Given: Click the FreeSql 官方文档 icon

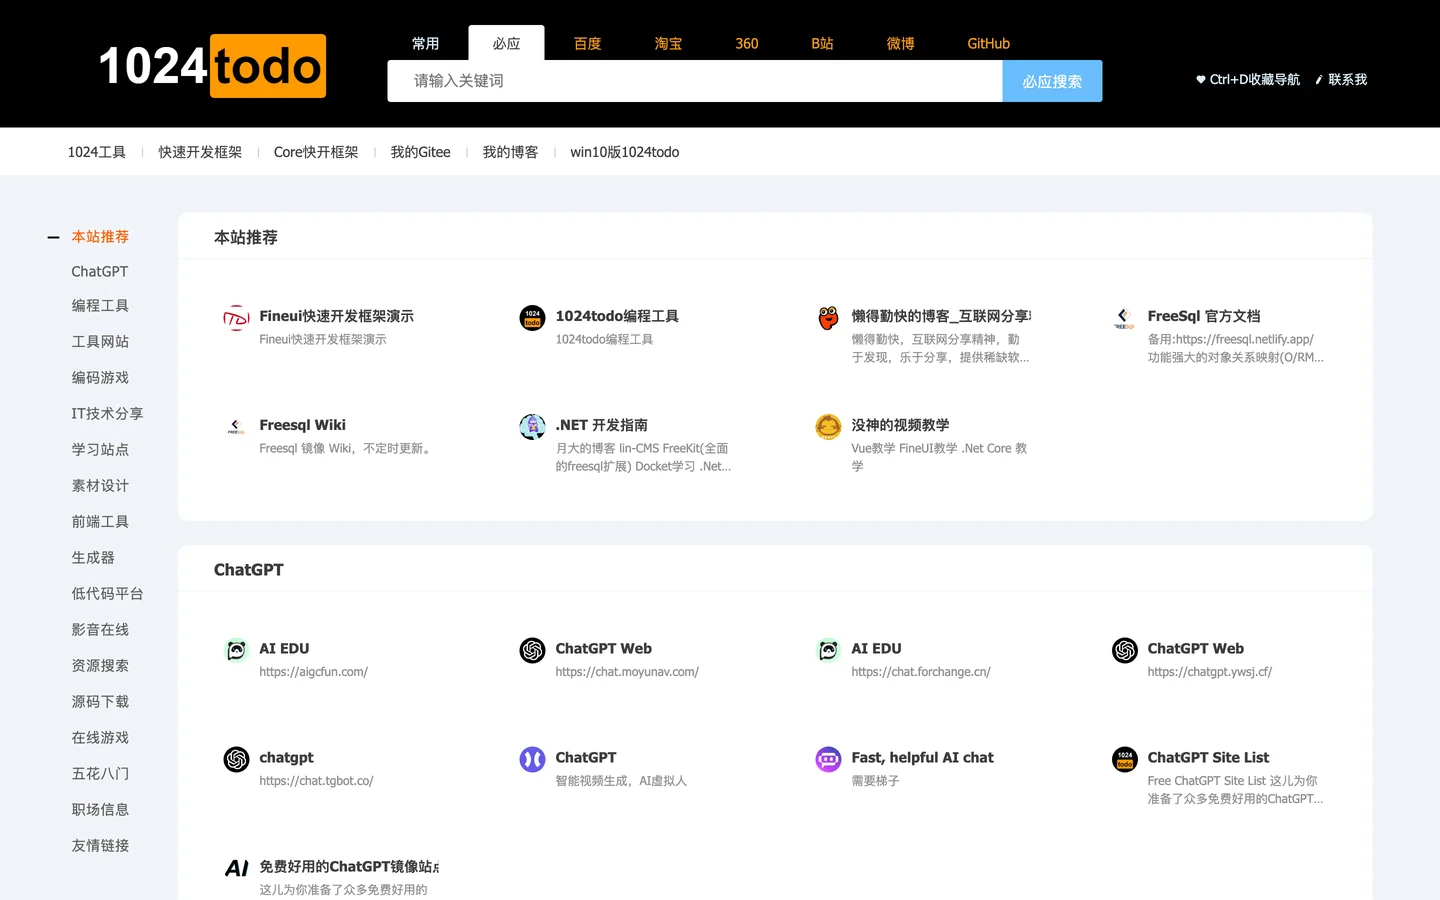Looking at the screenshot, I should (1124, 318).
